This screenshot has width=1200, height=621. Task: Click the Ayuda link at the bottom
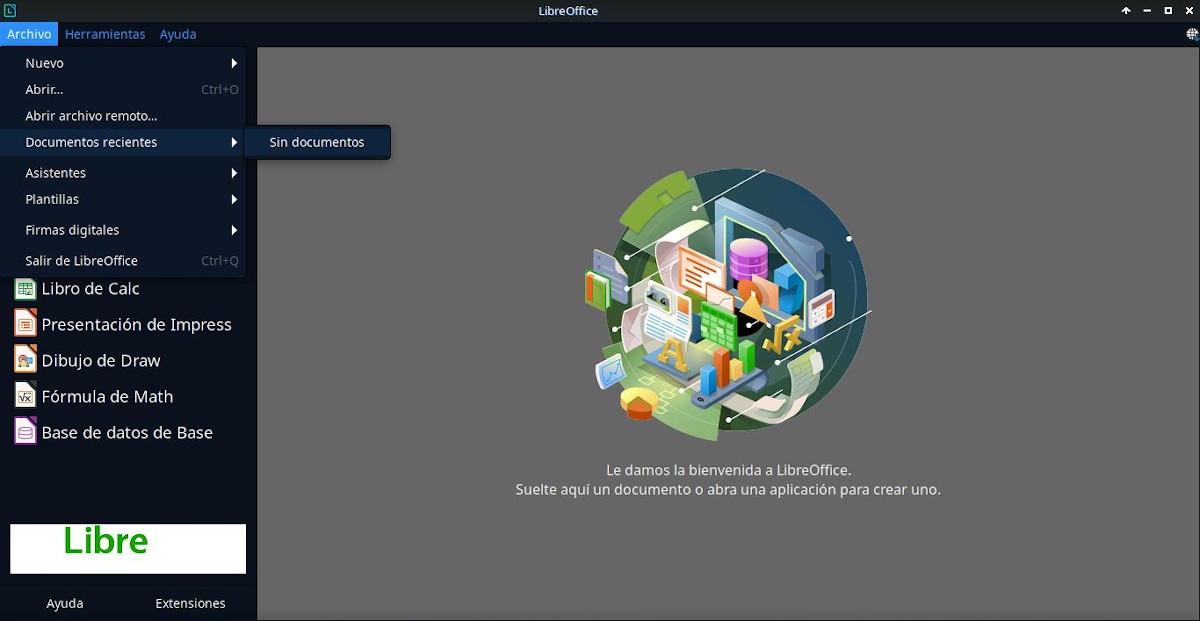[64, 603]
